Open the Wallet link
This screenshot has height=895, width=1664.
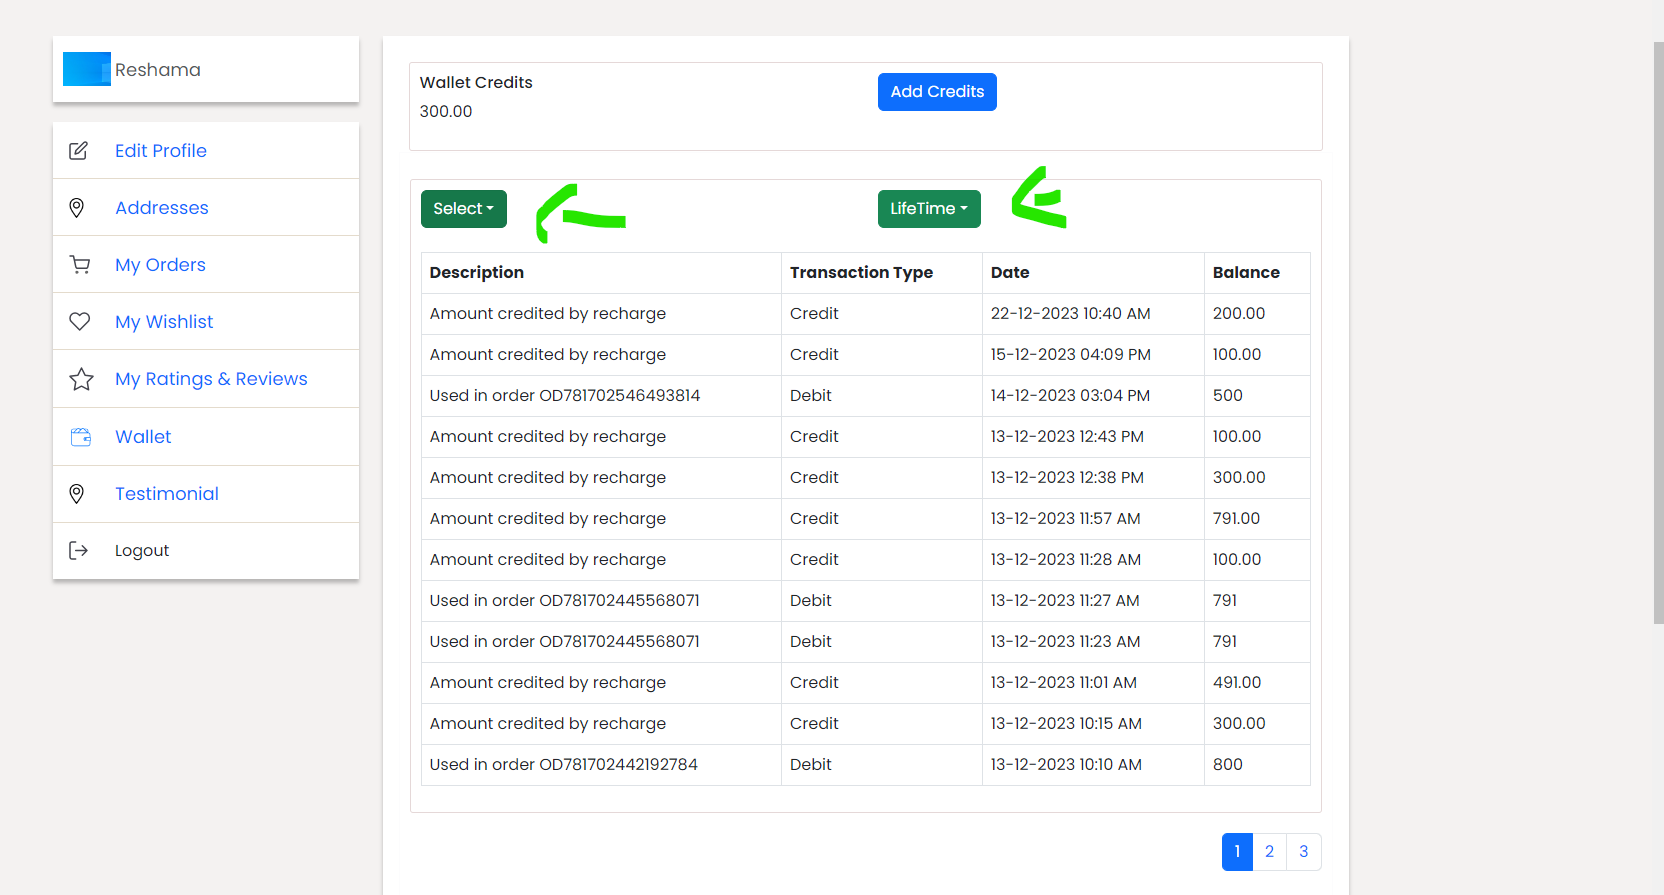[143, 437]
